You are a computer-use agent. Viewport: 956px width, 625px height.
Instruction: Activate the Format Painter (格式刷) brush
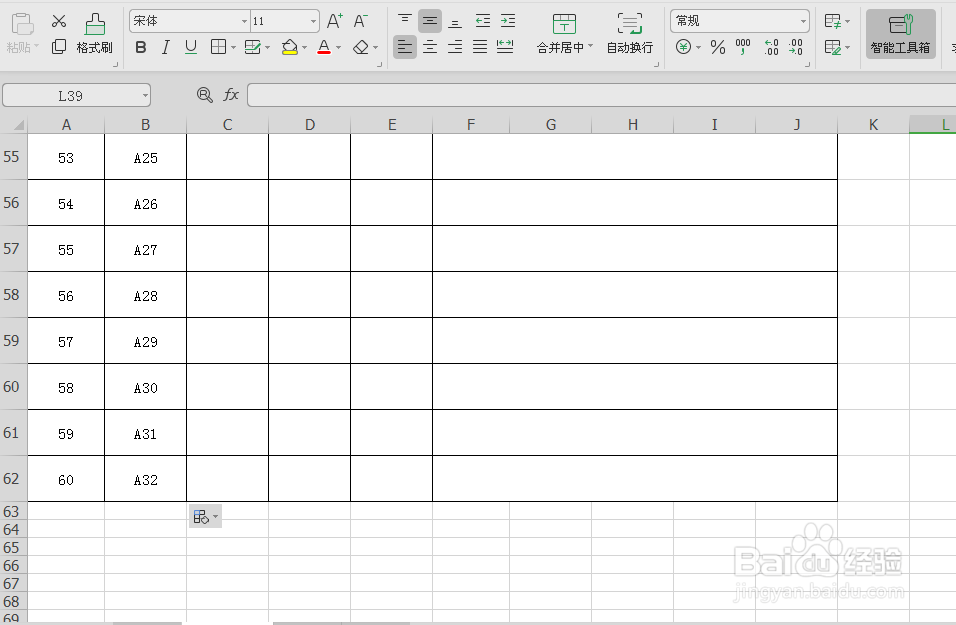[95, 34]
